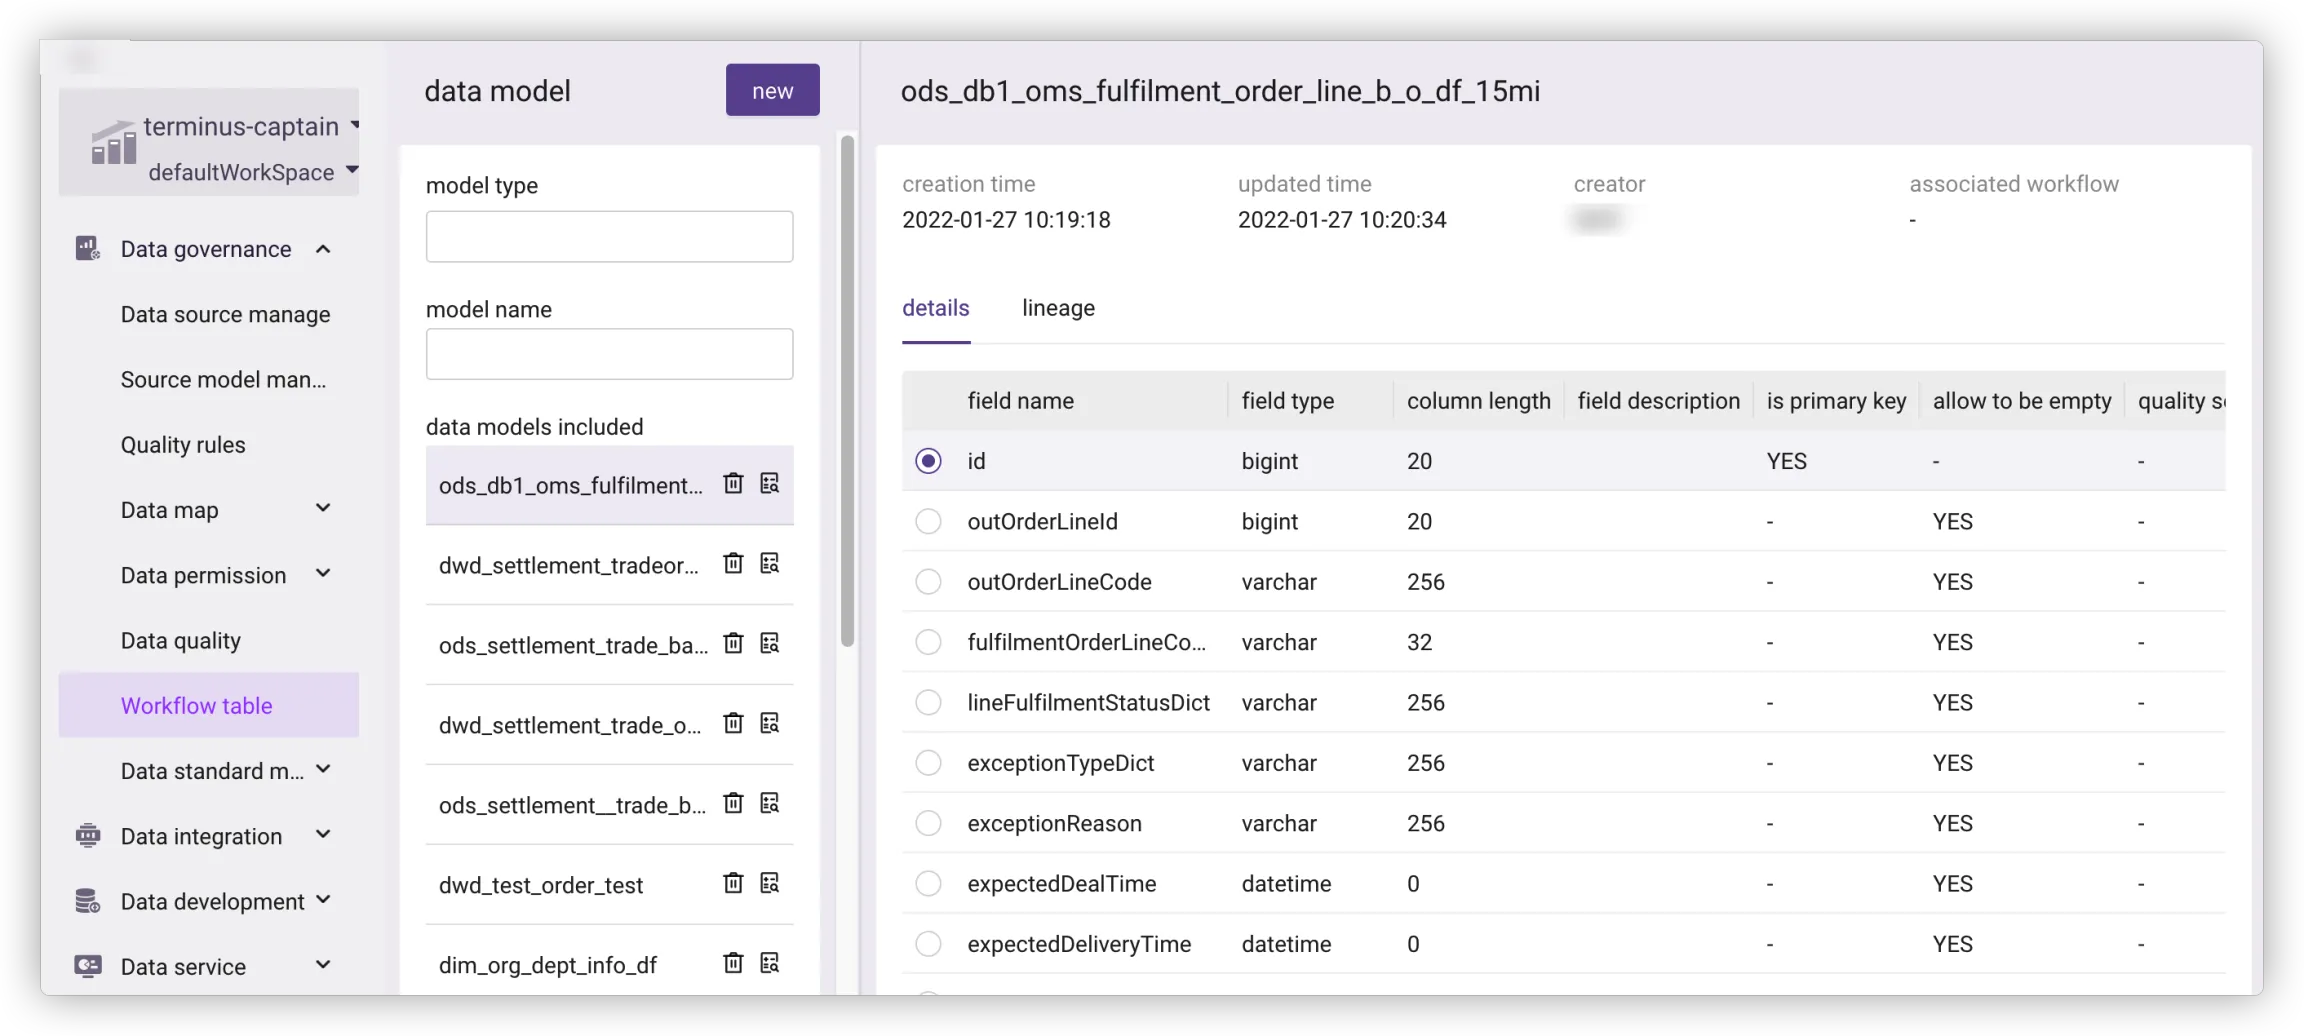This screenshot has width=2304, height=1036.
Task: Open detail icon for dim_org_dept_info_df
Action: pos(769,964)
